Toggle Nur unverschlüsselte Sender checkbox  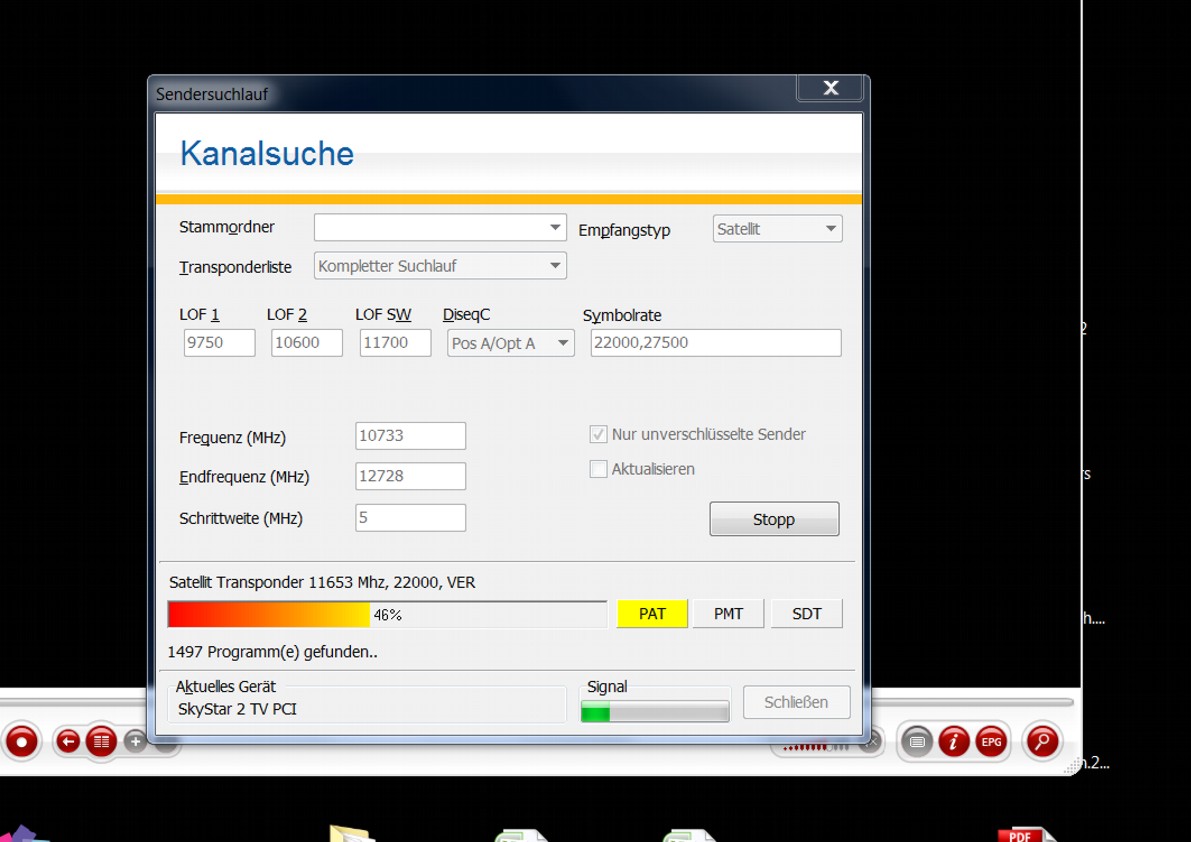click(x=598, y=434)
